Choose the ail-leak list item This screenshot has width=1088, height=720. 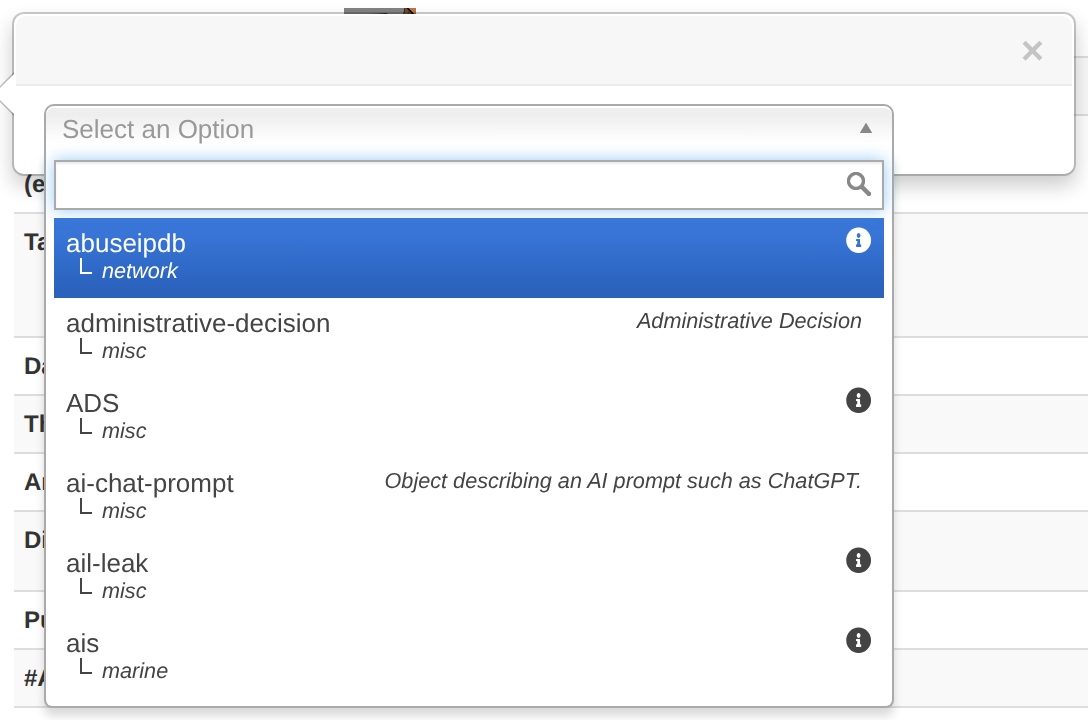pos(468,577)
